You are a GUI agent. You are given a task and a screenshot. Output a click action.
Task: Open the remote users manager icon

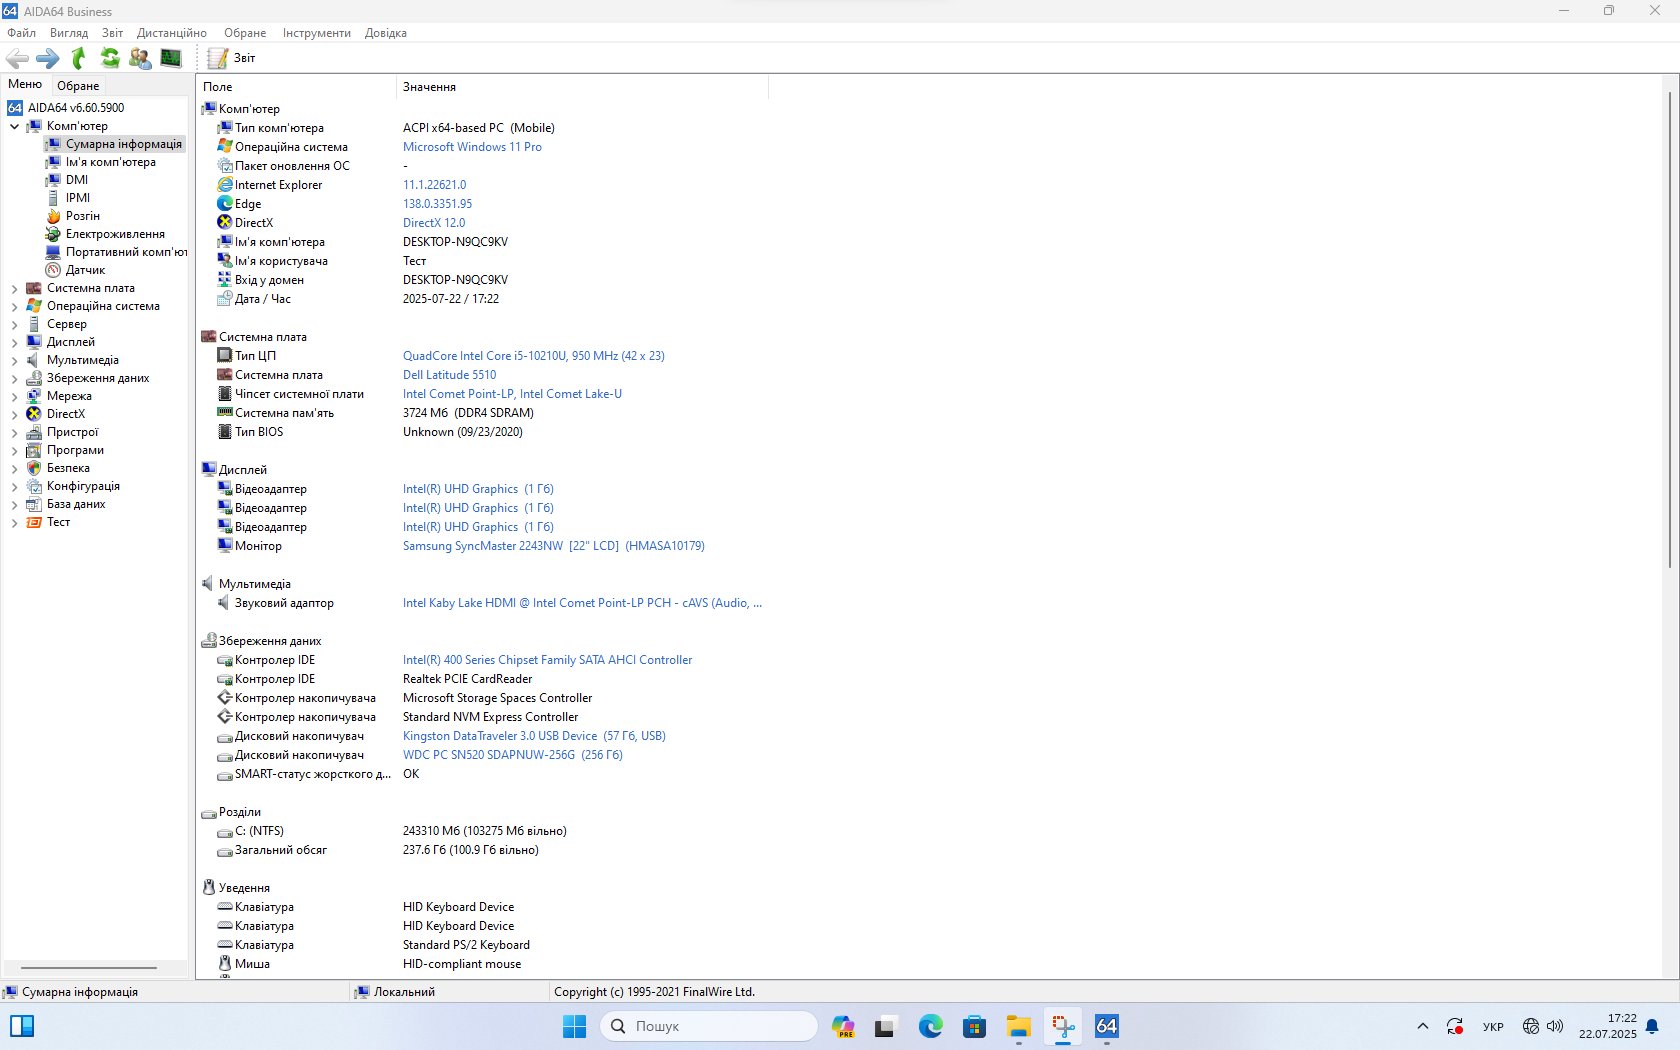140,58
